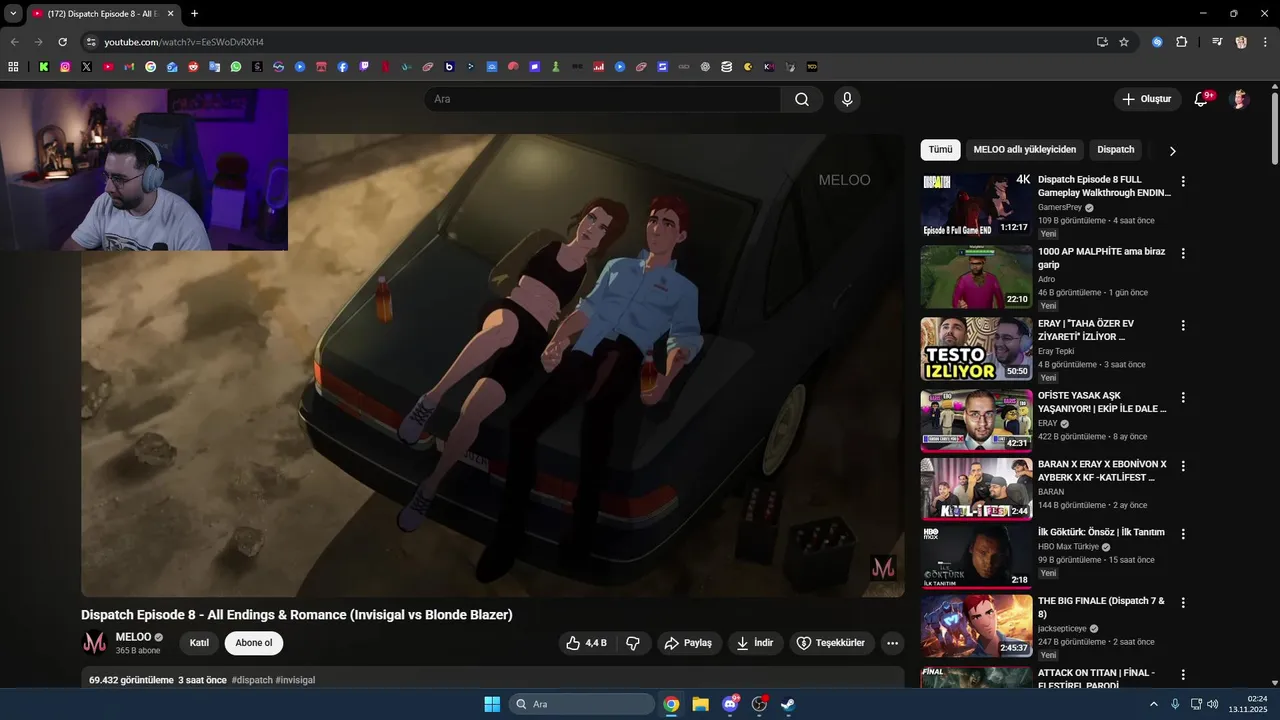Viewport: 1280px width, 720px height.
Task: Open the Shazam extension icon
Action: (1157, 42)
